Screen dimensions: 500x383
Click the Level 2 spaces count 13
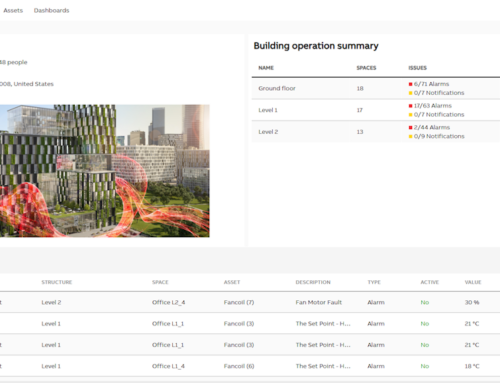[x=360, y=132]
